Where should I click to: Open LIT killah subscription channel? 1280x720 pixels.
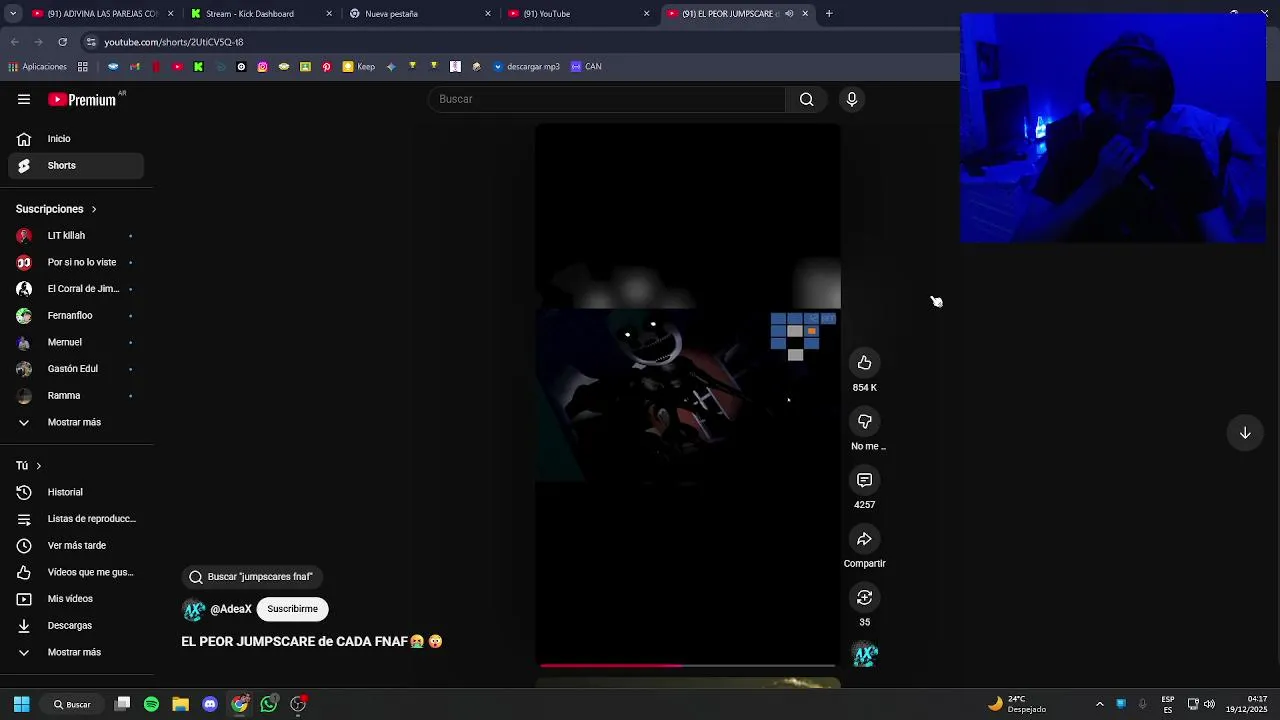76,236
